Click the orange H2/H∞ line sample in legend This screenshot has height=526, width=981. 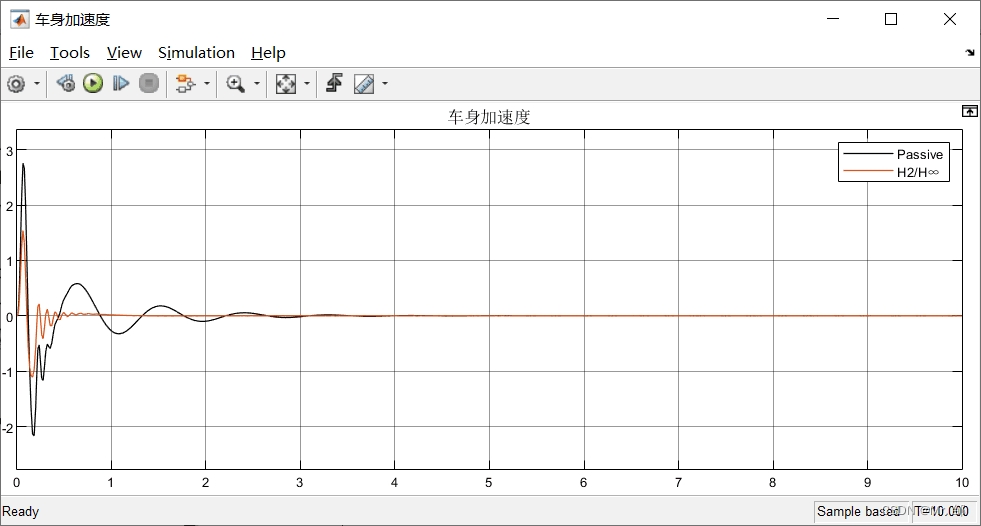point(867,171)
